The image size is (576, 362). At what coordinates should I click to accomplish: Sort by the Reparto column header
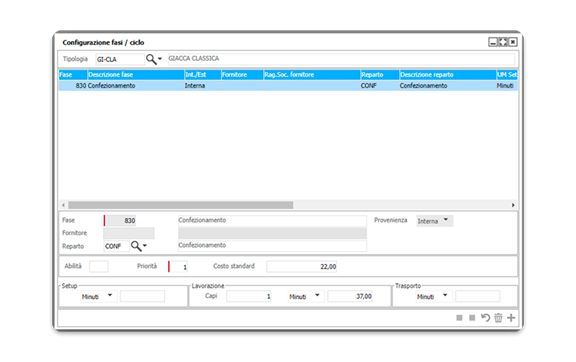380,75
